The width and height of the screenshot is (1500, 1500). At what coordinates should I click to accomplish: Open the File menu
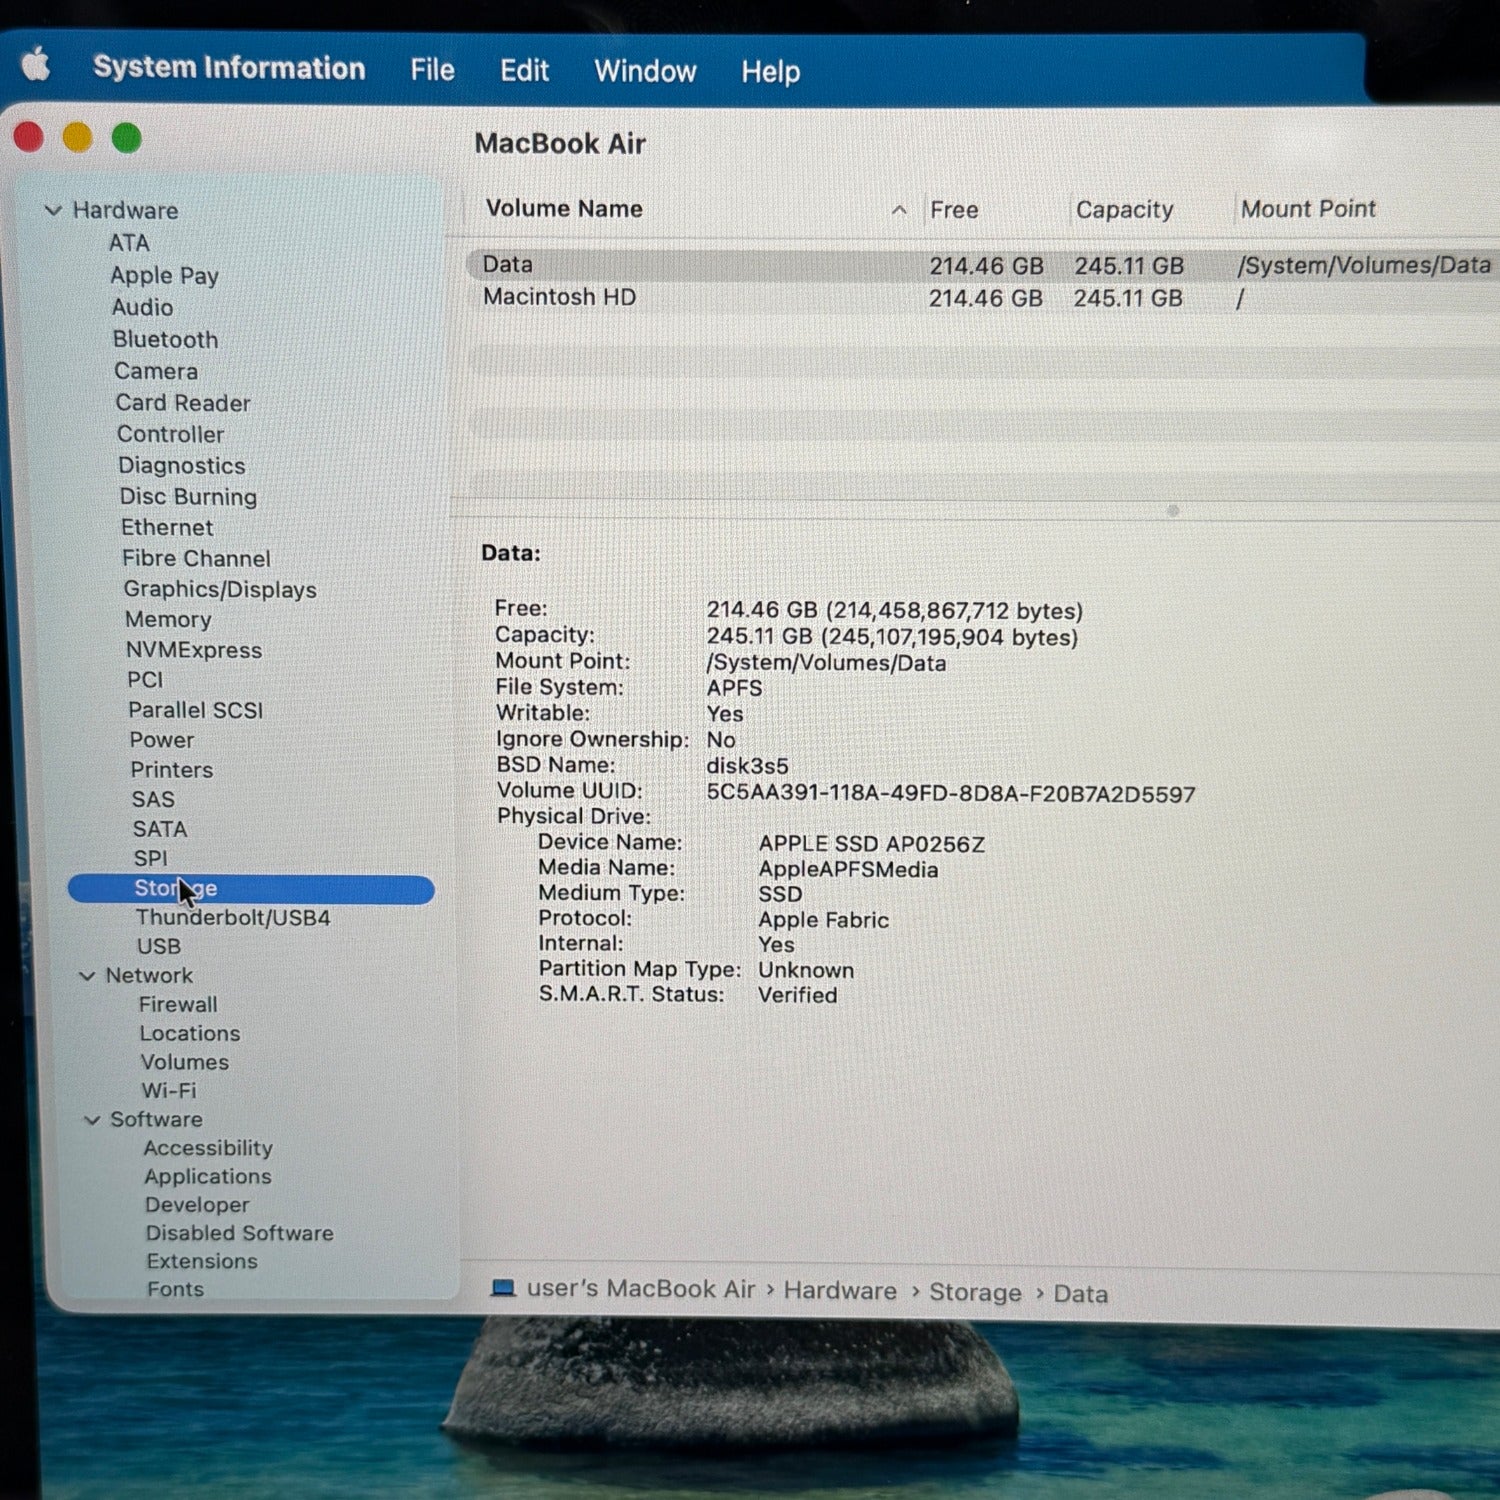[x=432, y=70]
